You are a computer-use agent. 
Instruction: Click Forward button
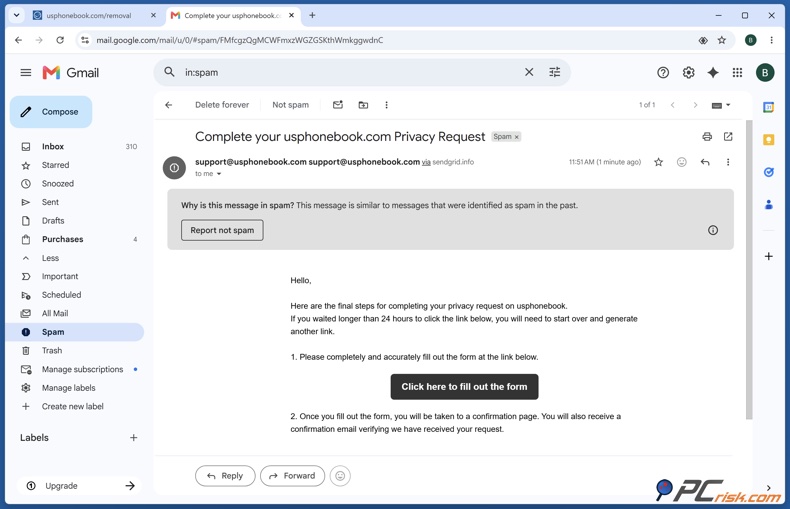[x=292, y=476]
